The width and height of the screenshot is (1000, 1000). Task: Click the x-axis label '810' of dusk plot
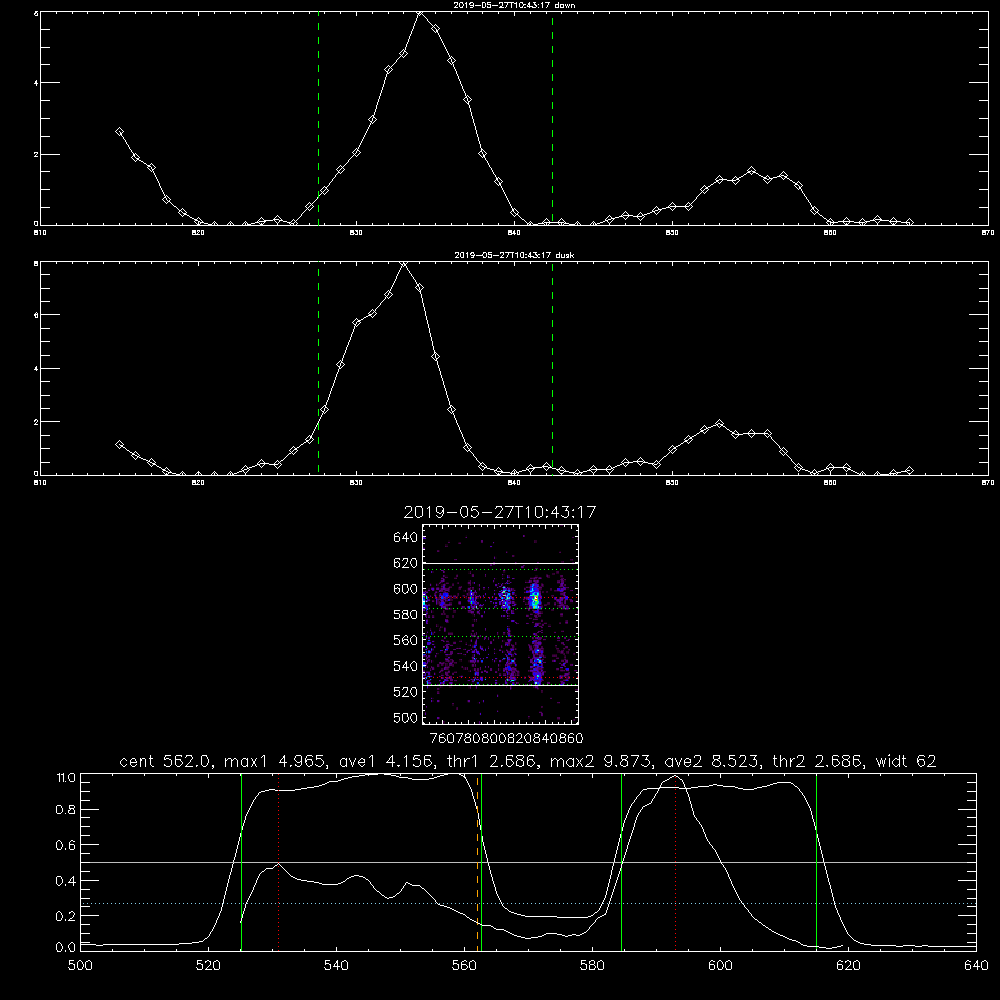click(x=40, y=483)
